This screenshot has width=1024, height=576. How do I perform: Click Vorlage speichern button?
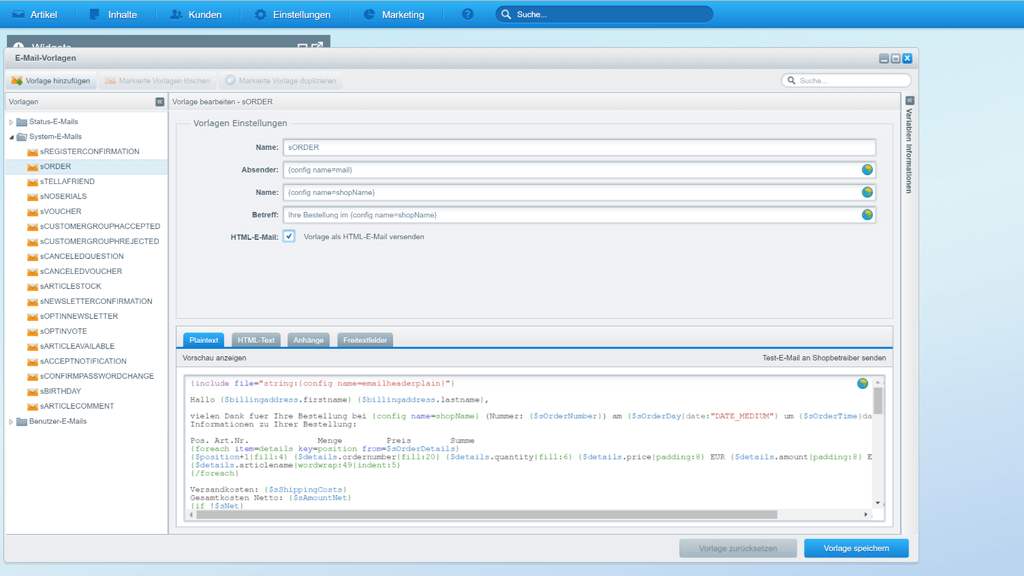coord(856,549)
